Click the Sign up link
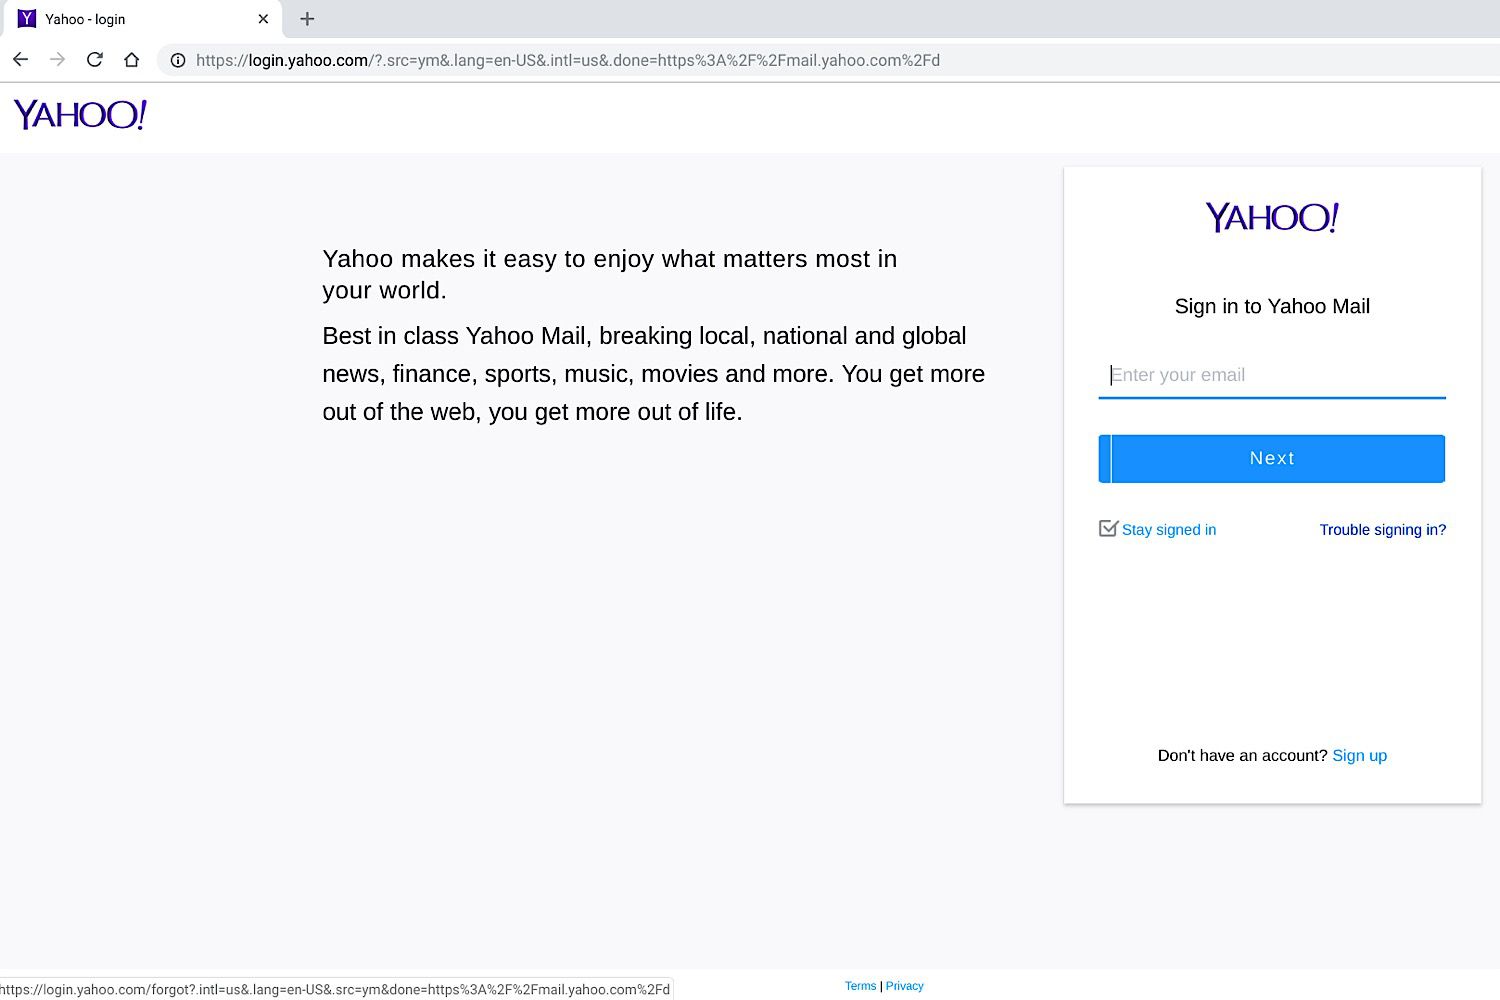The image size is (1500, 1000). (x=1359, y=755)
